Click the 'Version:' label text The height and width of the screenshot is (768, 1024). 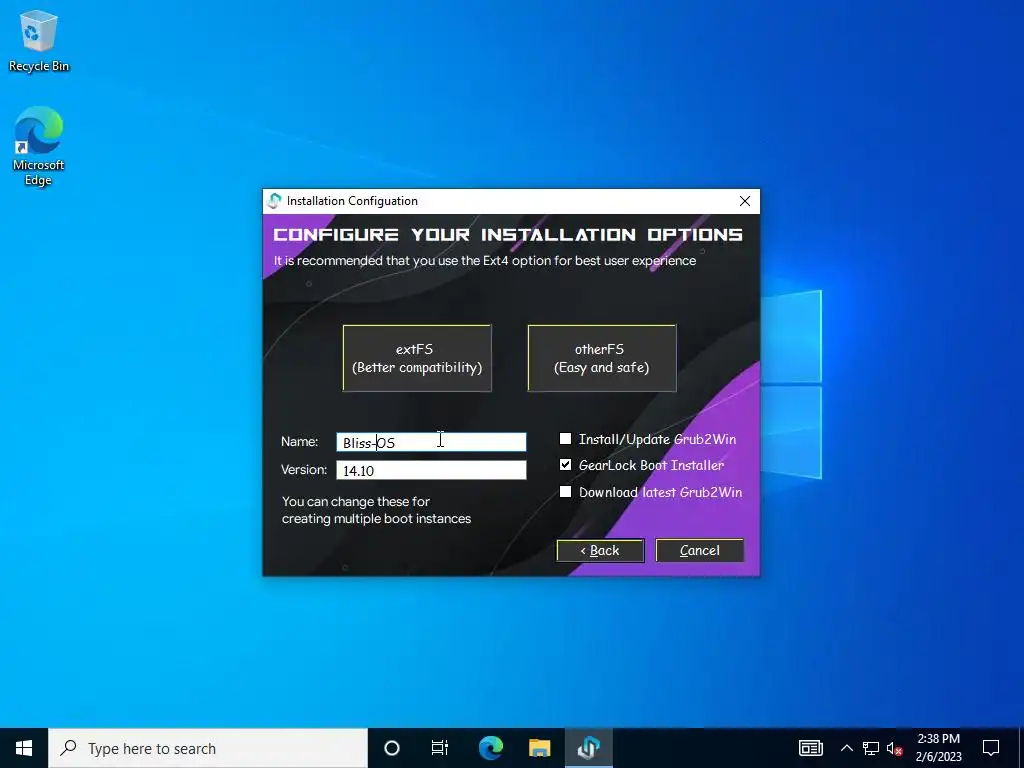click(304, 470)
